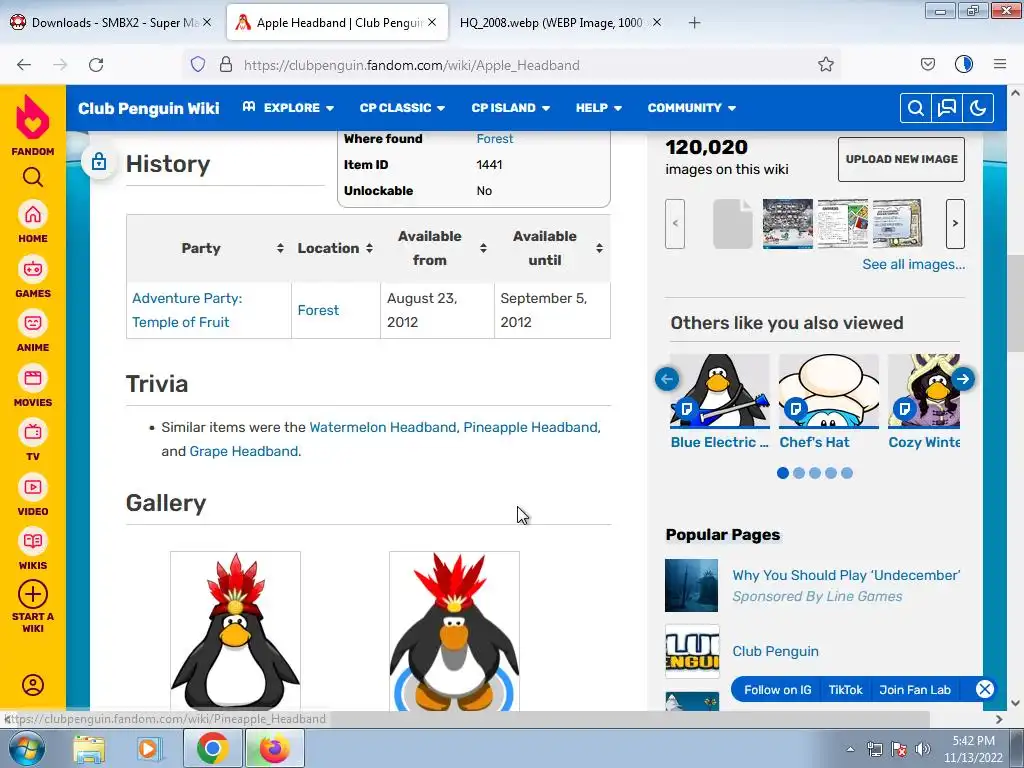Click the wiki search magnifier icon
The height and width of the screenshot is (768, 1024).
pyautogui.click(x=916, y=108)
